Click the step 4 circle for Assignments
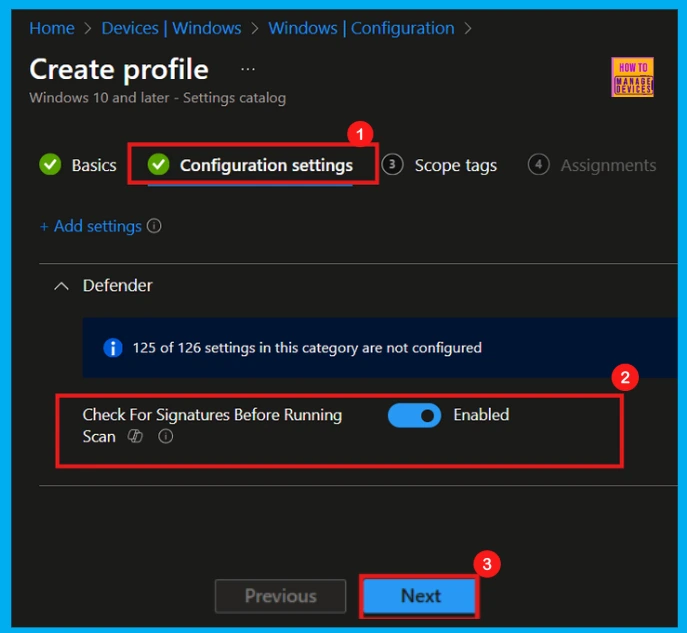The height and width of the screenshot is (633, 687). [538, 165]
